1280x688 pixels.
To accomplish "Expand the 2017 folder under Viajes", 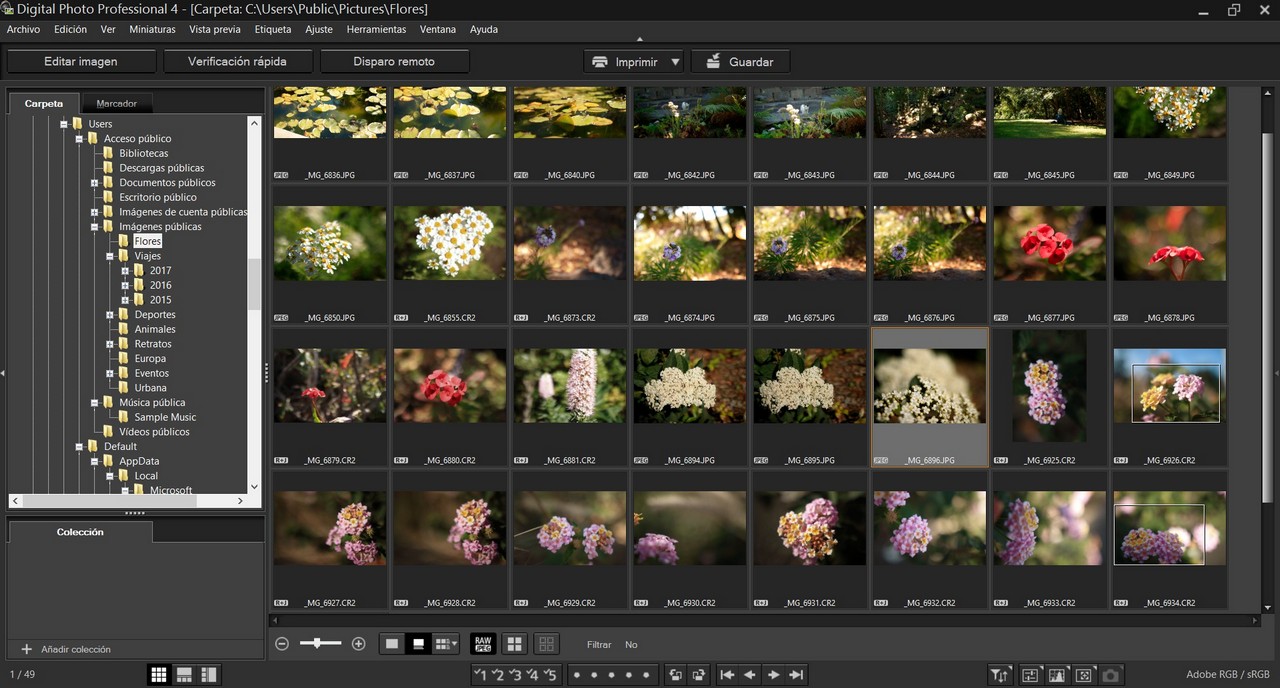I will (125, 271).
